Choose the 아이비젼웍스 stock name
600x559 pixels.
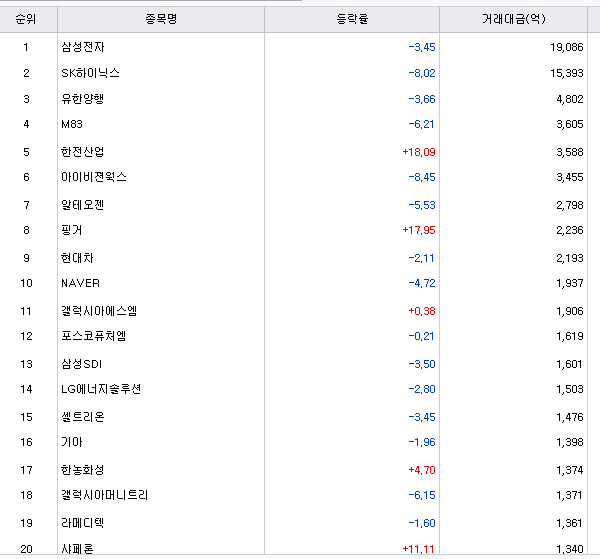pos(94,177)
